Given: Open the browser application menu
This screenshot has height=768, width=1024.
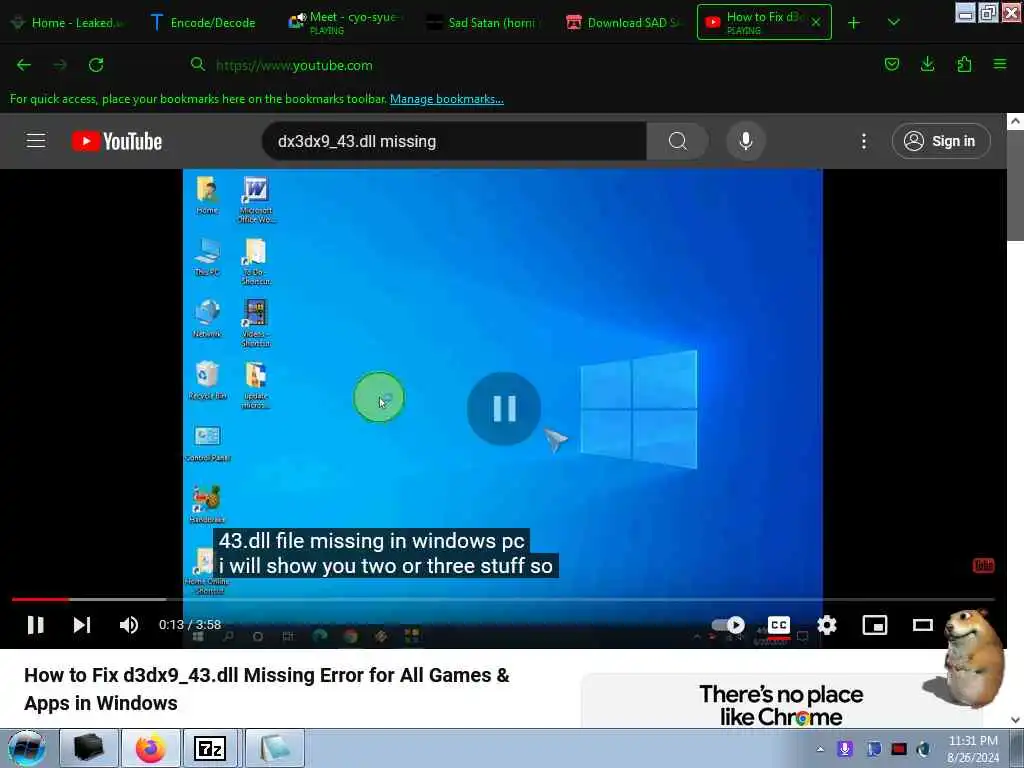Looking at the screenshot, I should coord(1000,64).
